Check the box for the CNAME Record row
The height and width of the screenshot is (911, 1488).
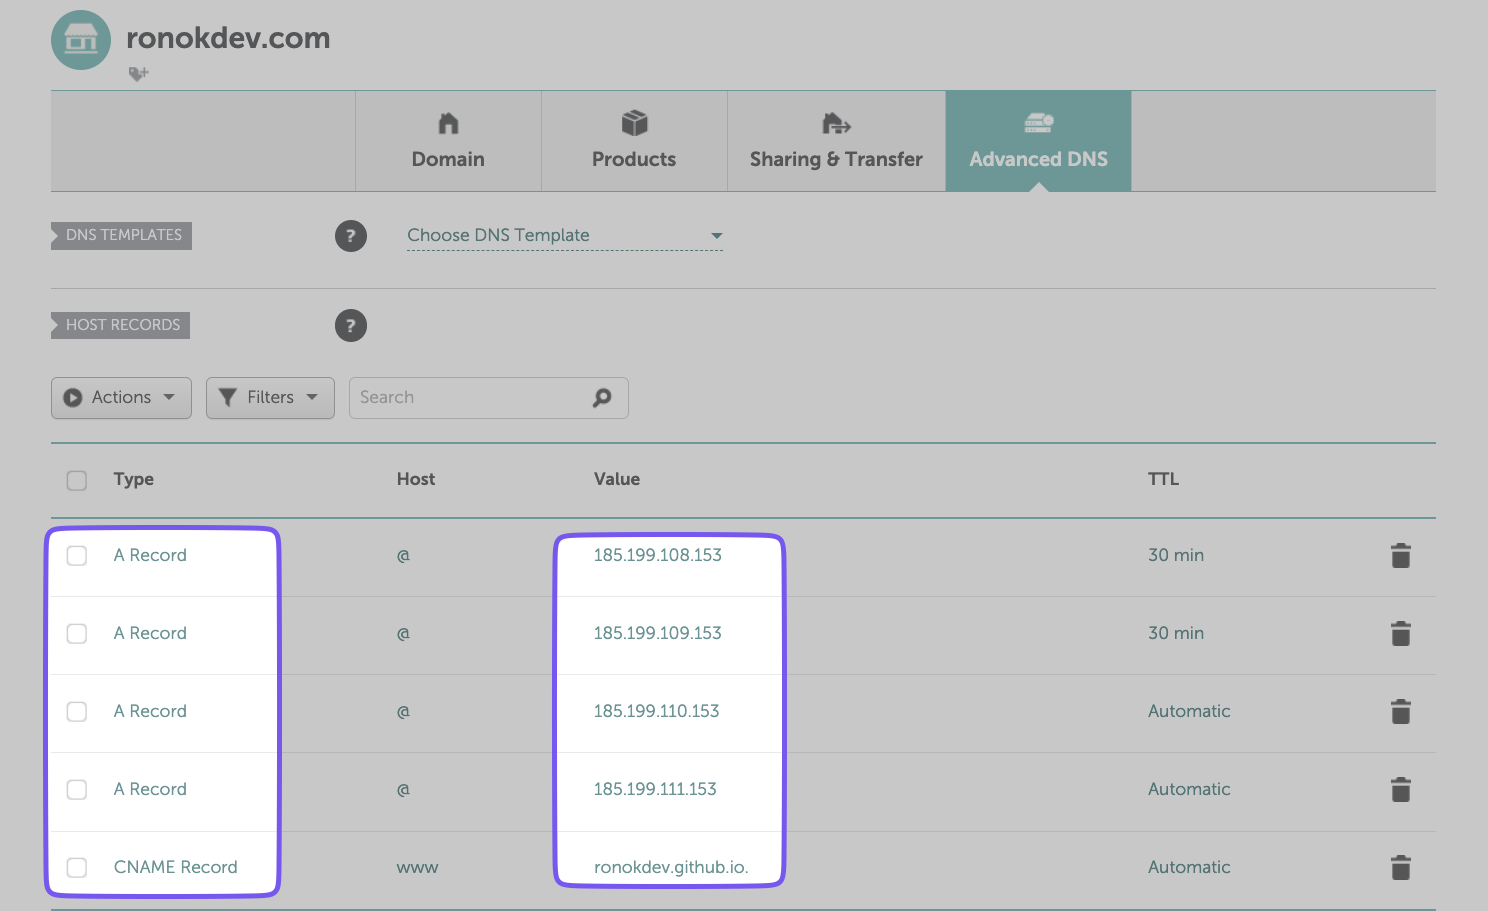(77, 868)
